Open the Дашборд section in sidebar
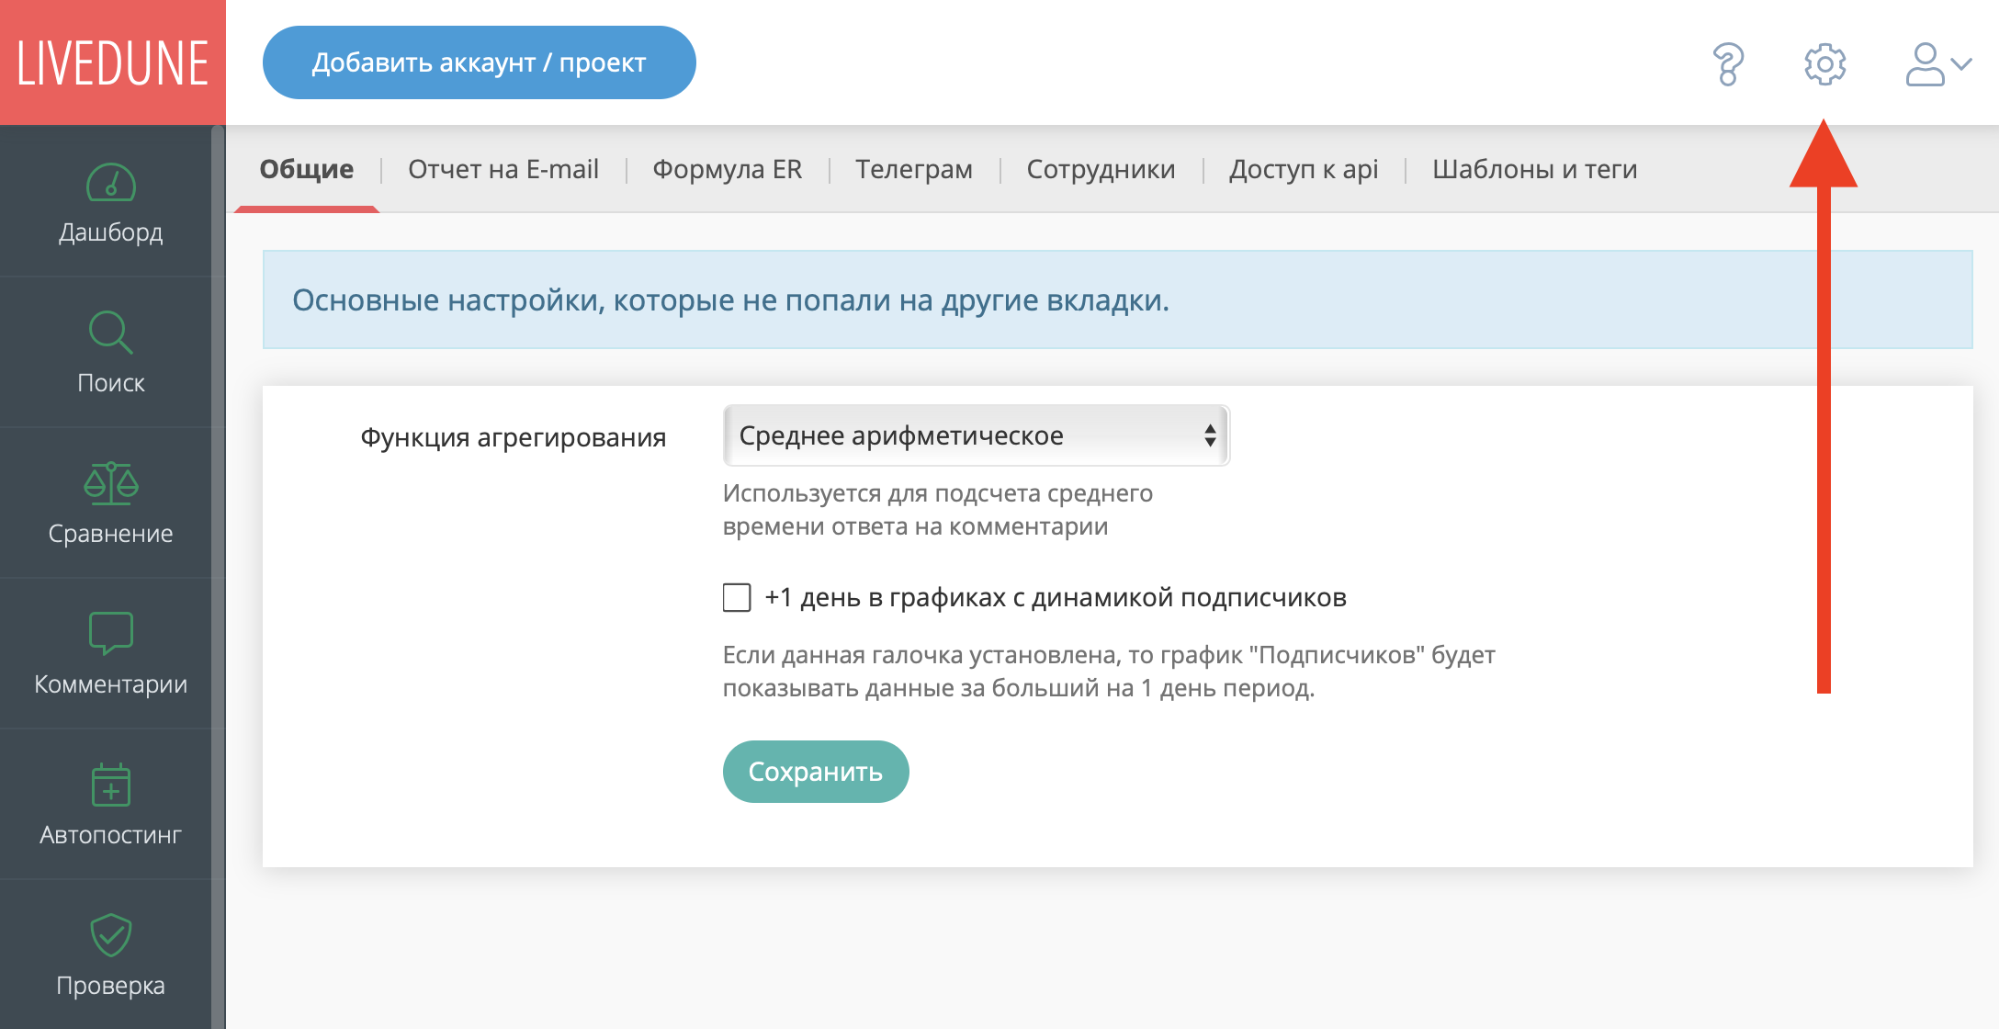Viewport: 1999px width, 1029px height. [x=110, y=204]
